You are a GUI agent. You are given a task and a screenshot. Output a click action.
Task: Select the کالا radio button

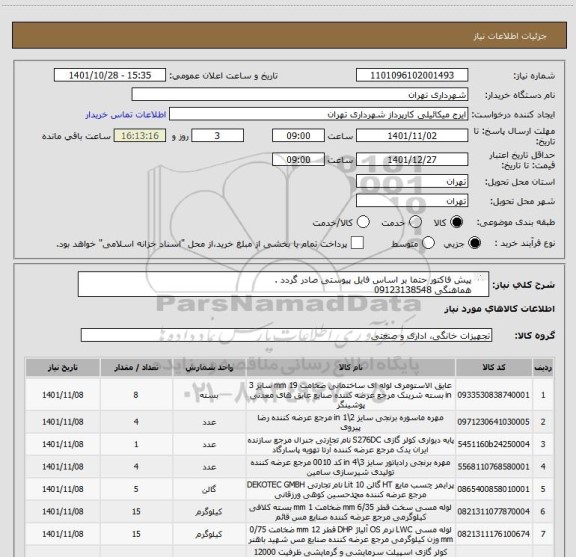[x=457, y=222]
